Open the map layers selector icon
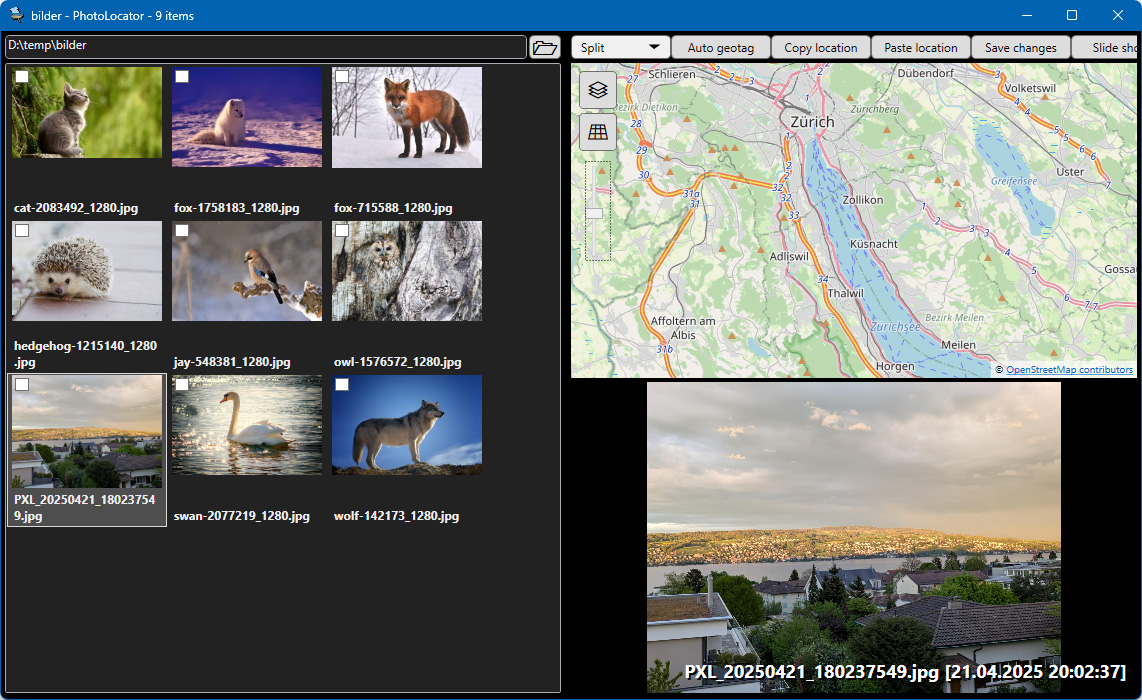 pos(598,90)
